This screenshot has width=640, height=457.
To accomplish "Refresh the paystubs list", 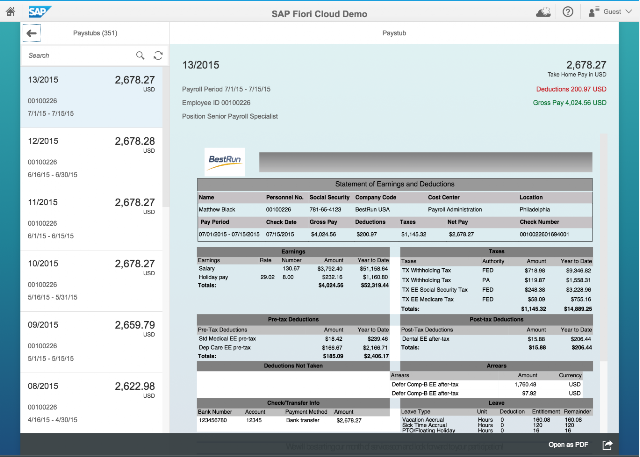I will point(158,55).
